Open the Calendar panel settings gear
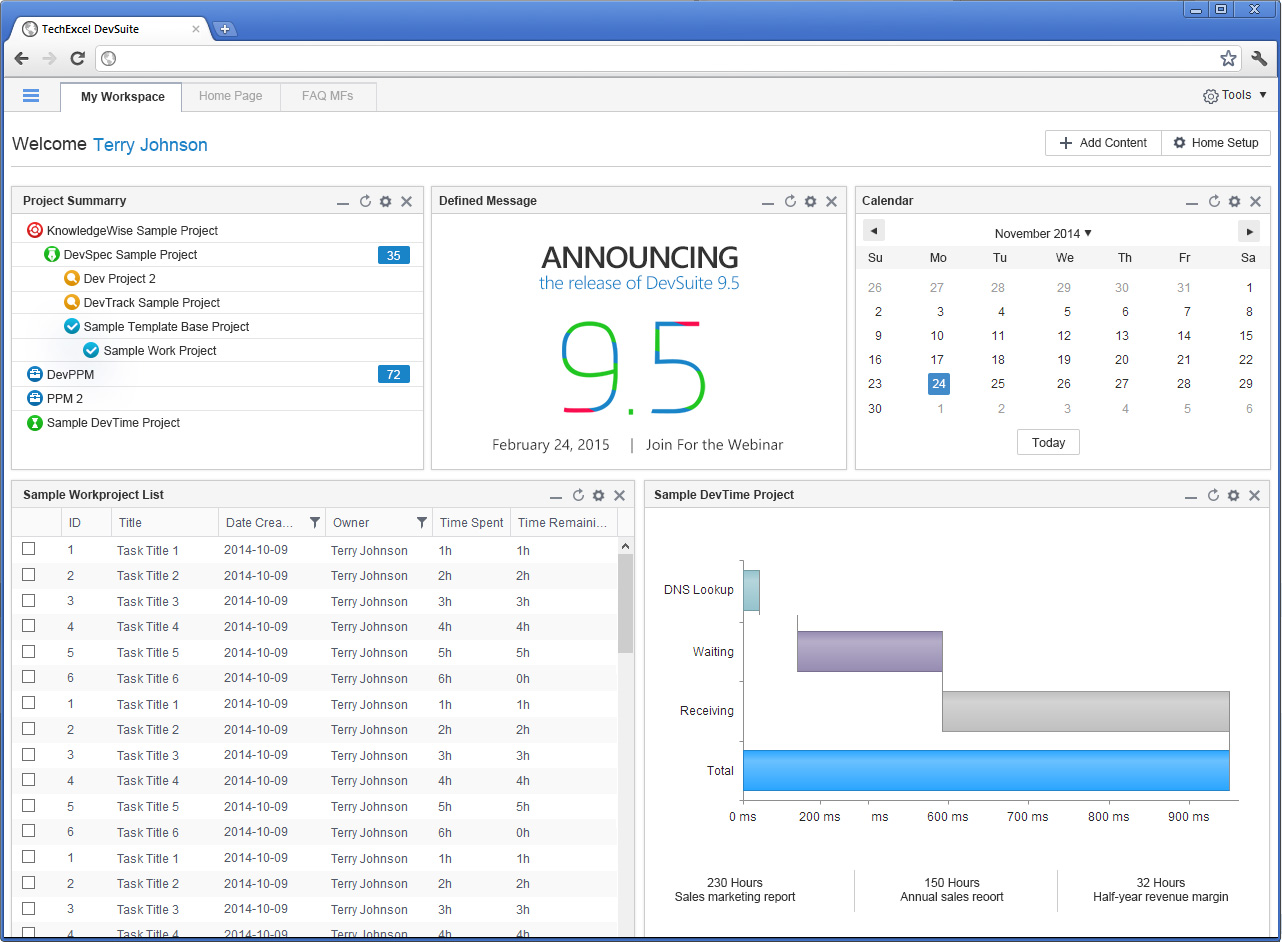 tap(1235, 201)
